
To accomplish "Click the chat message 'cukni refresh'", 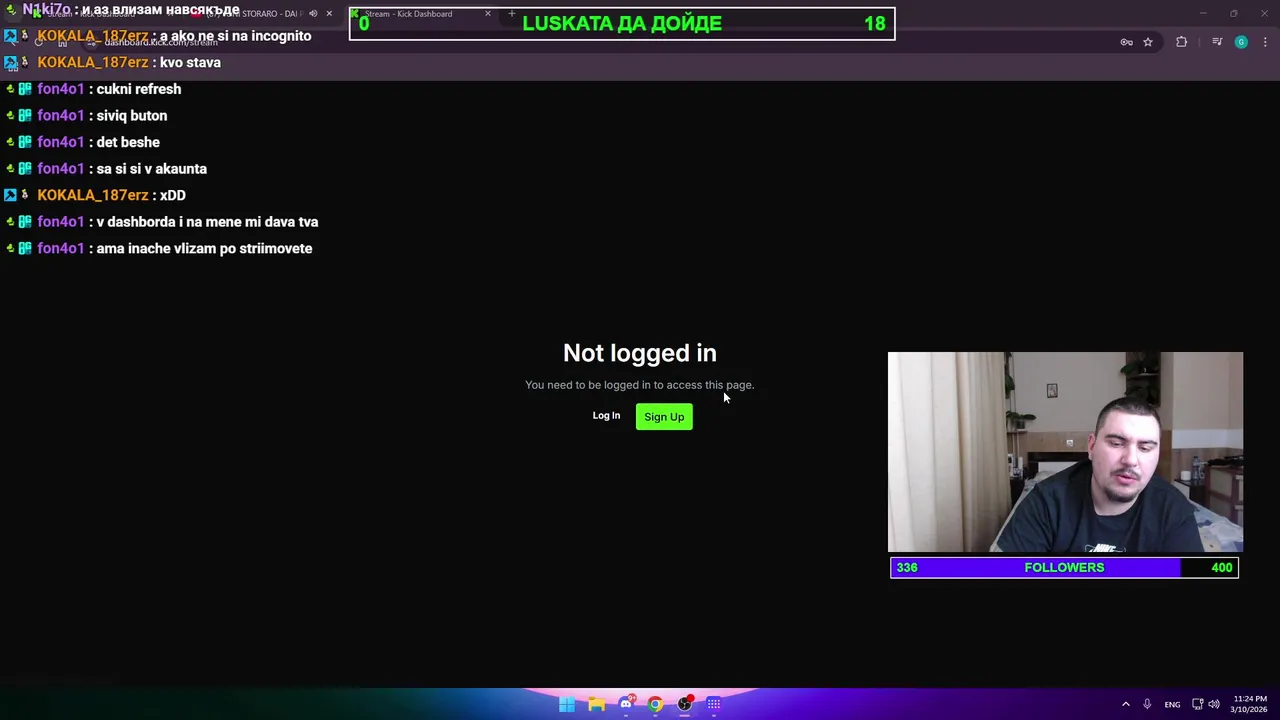I will point(139,89).
